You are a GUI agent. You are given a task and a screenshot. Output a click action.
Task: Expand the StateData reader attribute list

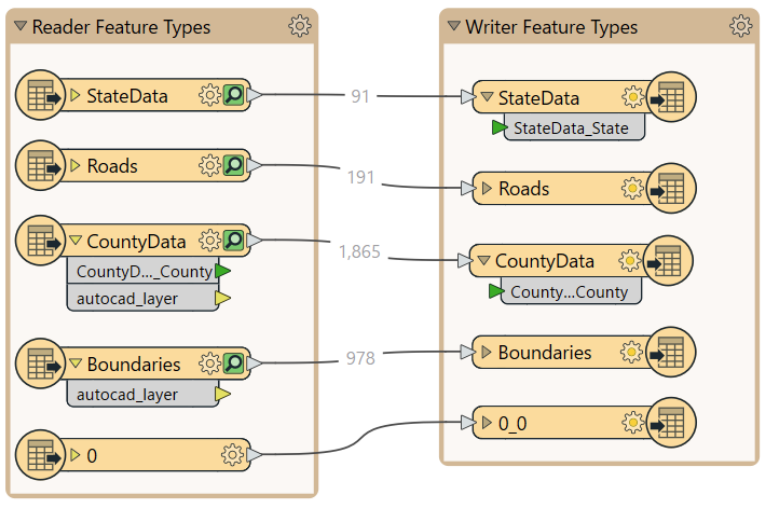coord(75,95)
